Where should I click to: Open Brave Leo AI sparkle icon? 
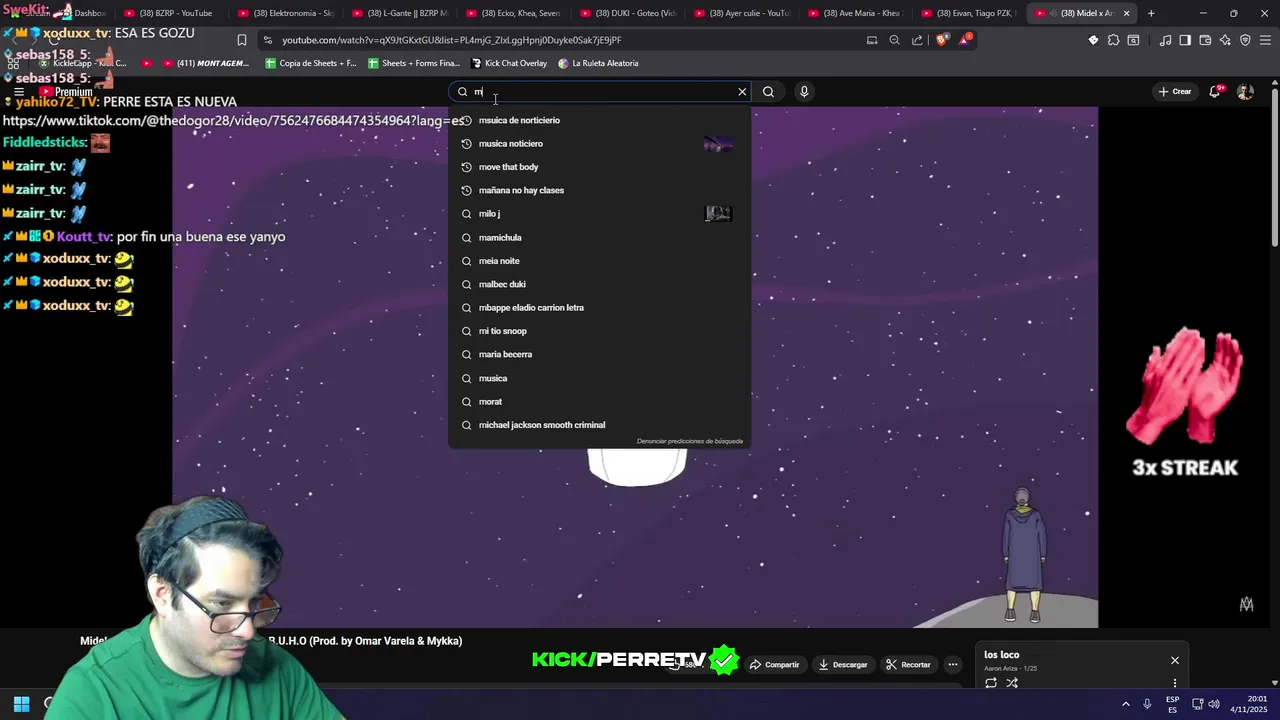tap(1225, 40)
